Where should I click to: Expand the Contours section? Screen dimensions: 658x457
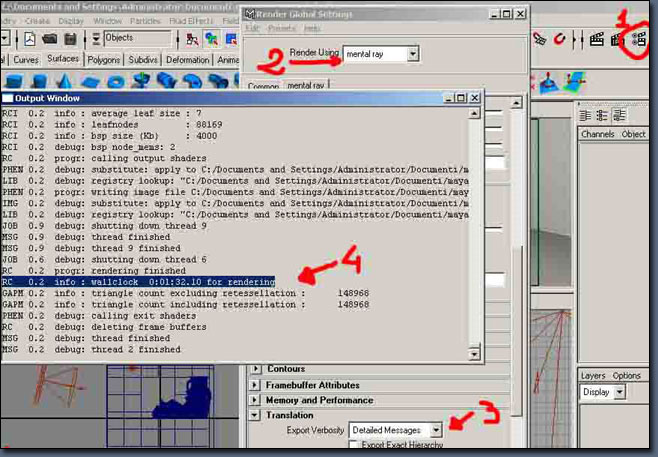click(x=255, y=369)
